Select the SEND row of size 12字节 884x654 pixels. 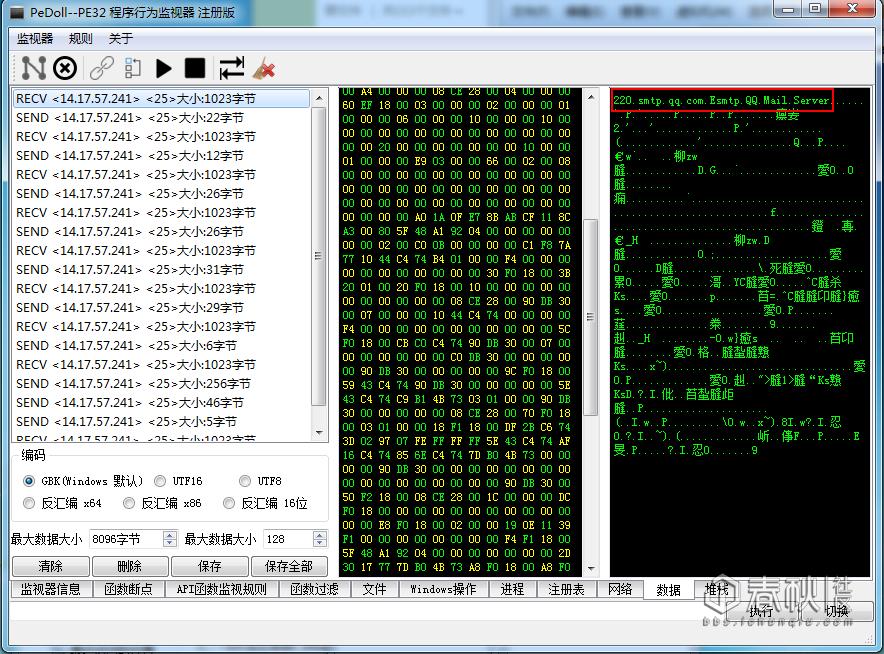[x=161, y=156]
